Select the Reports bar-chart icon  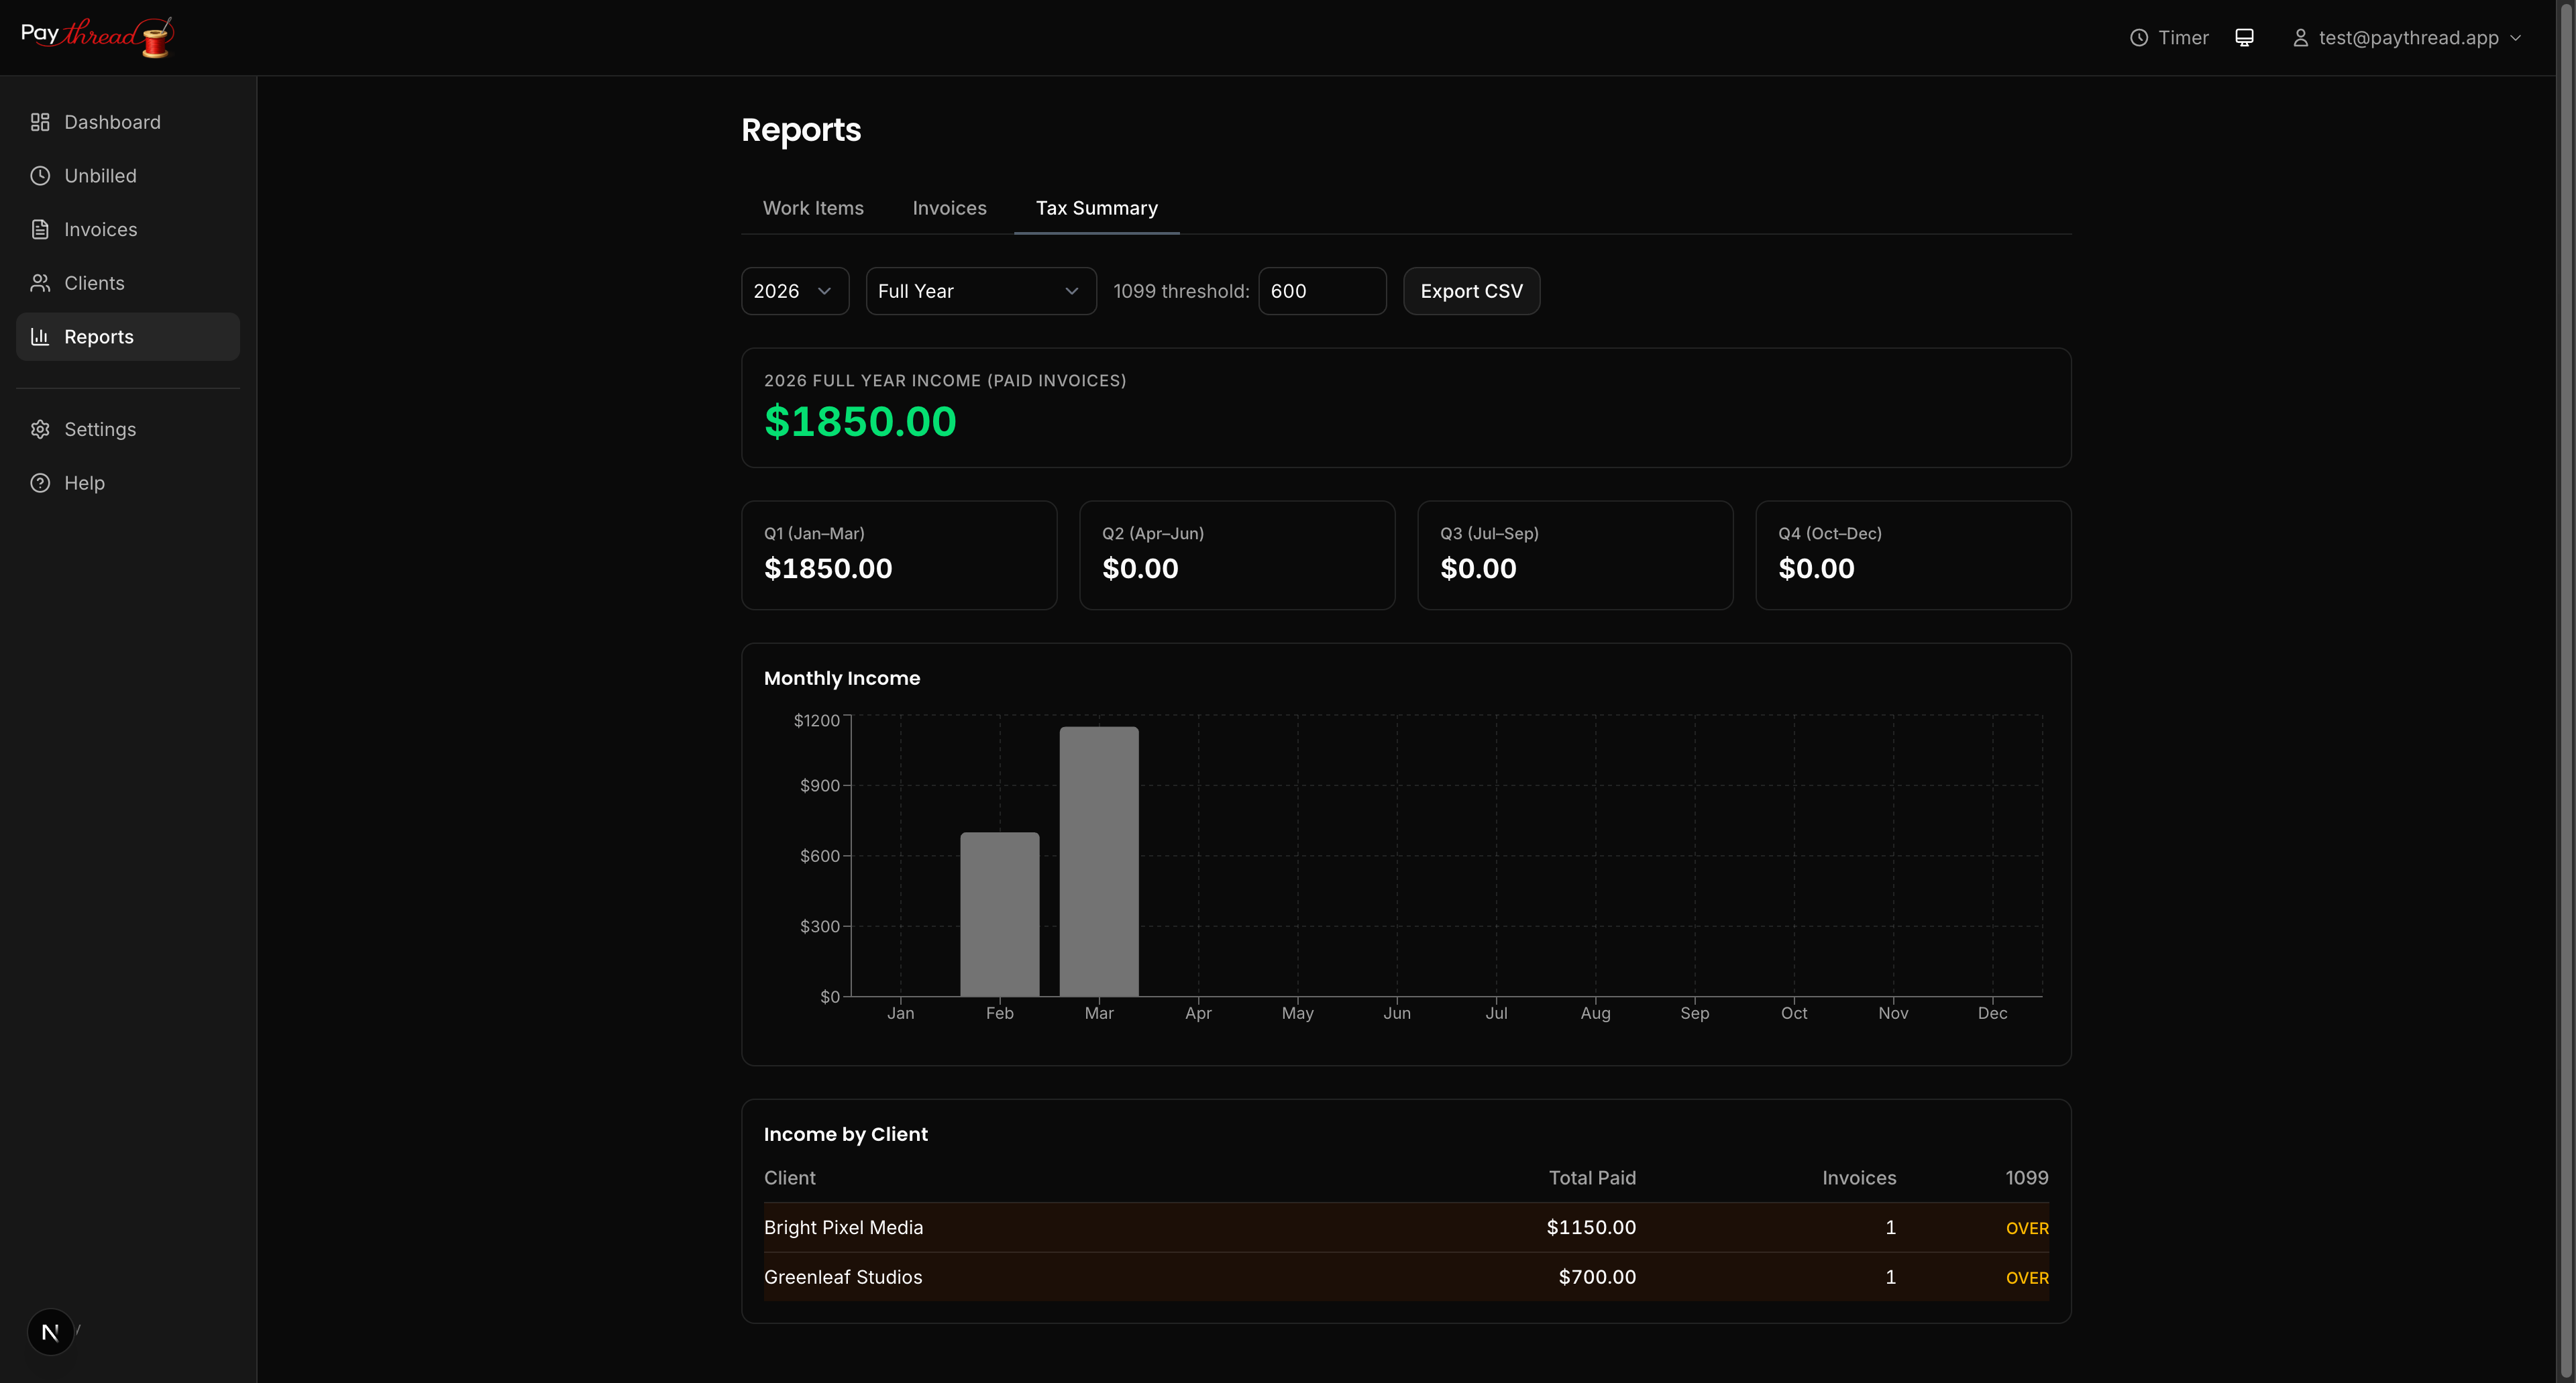pyautogui.click(x=40, y=336)
